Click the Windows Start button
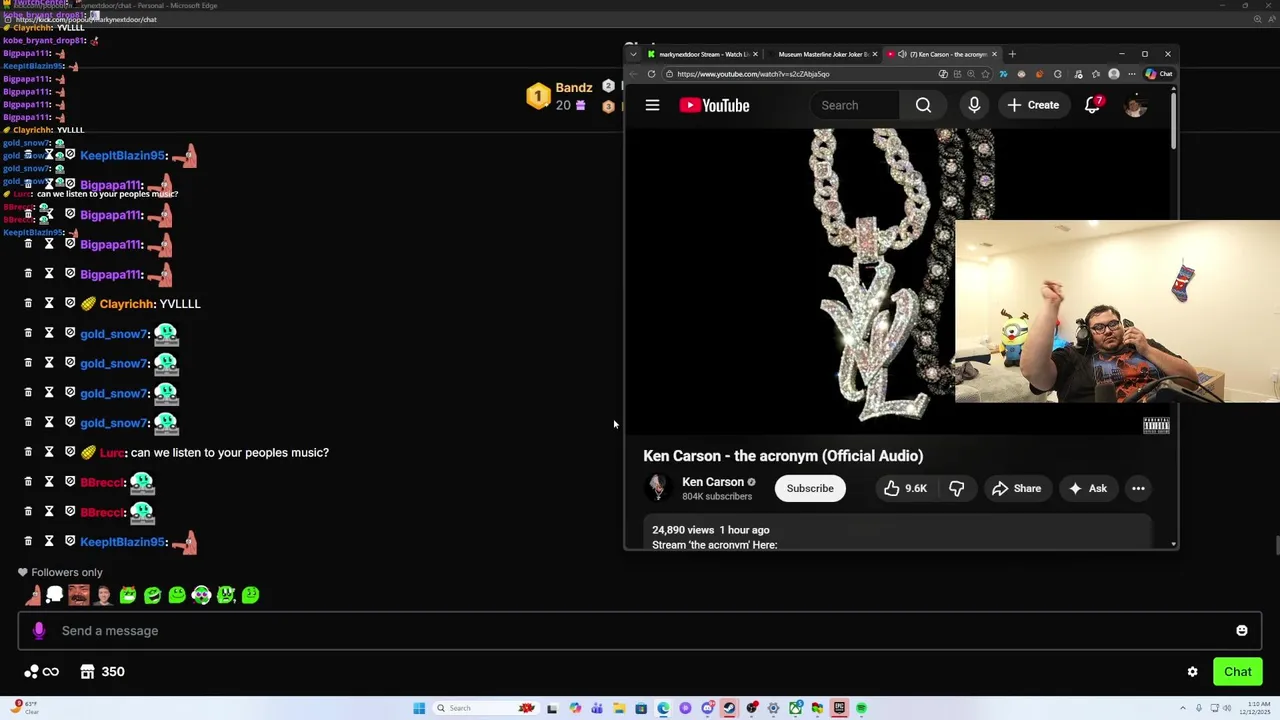 click(419, 708)
